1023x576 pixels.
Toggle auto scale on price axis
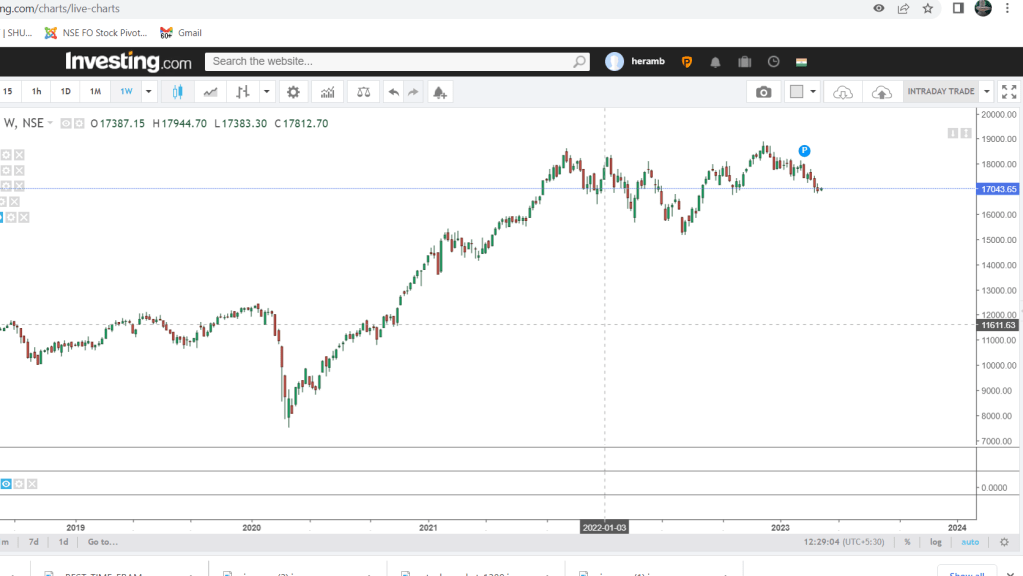(969, 542)
